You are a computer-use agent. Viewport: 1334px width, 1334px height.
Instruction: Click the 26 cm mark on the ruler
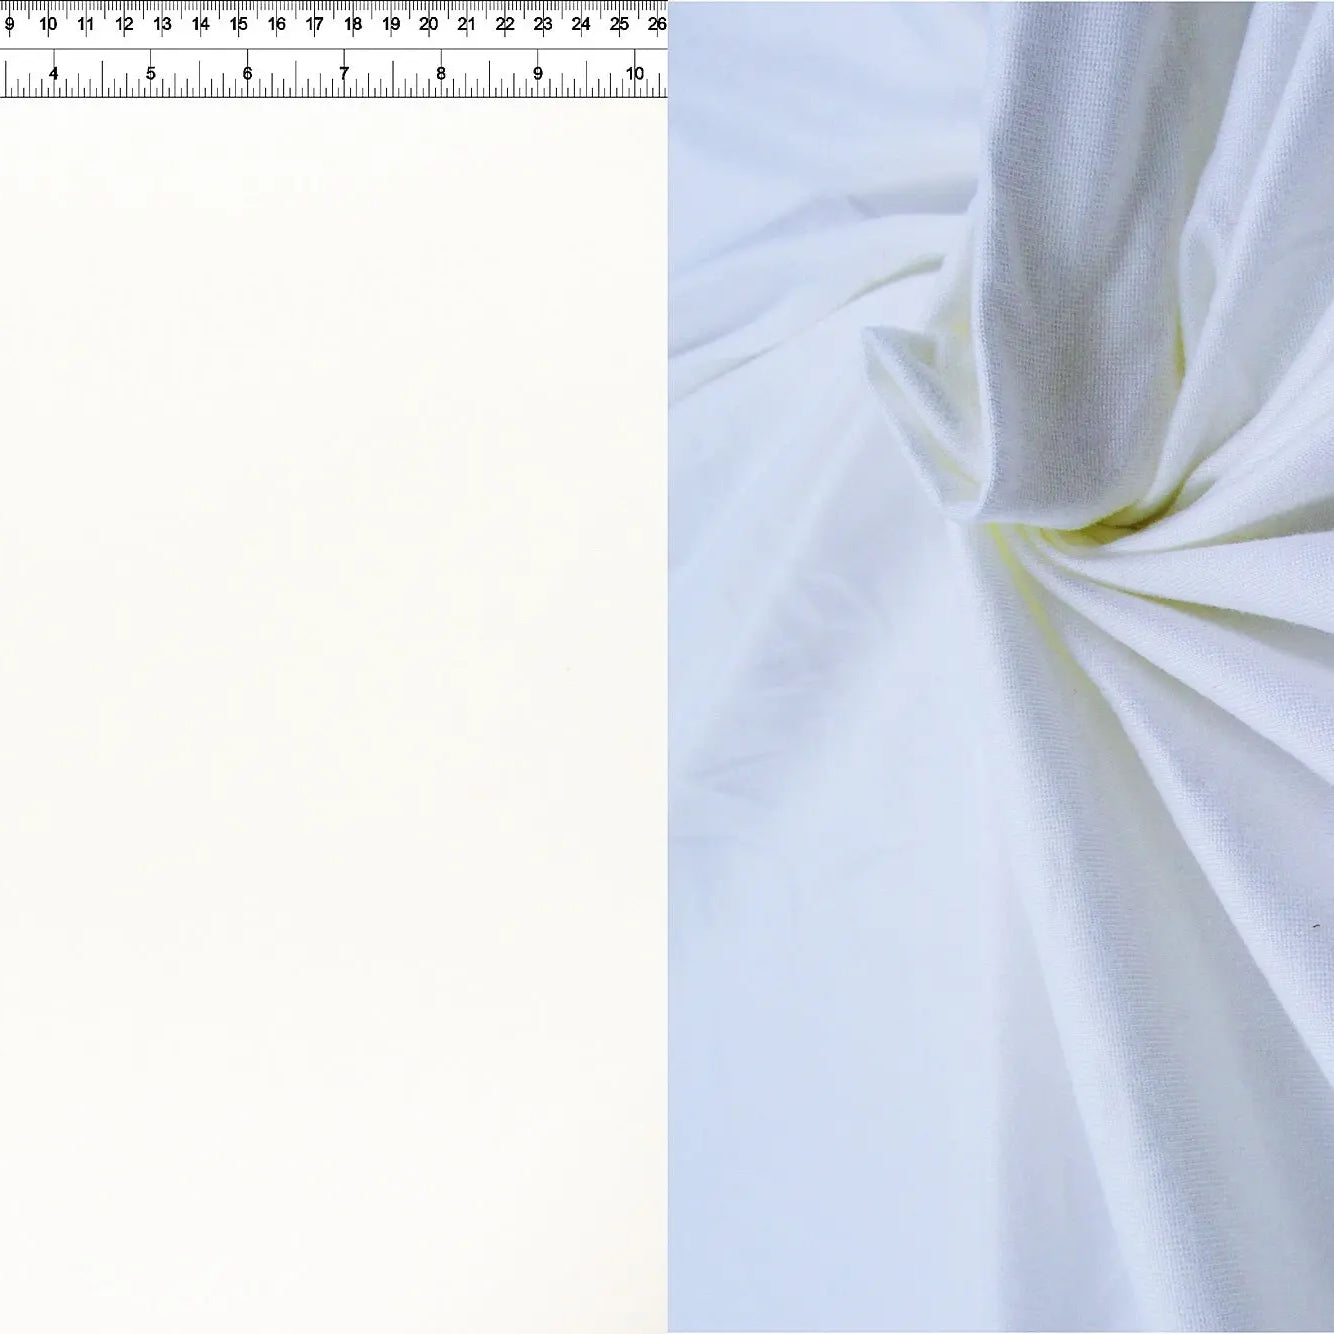point(657,23)
